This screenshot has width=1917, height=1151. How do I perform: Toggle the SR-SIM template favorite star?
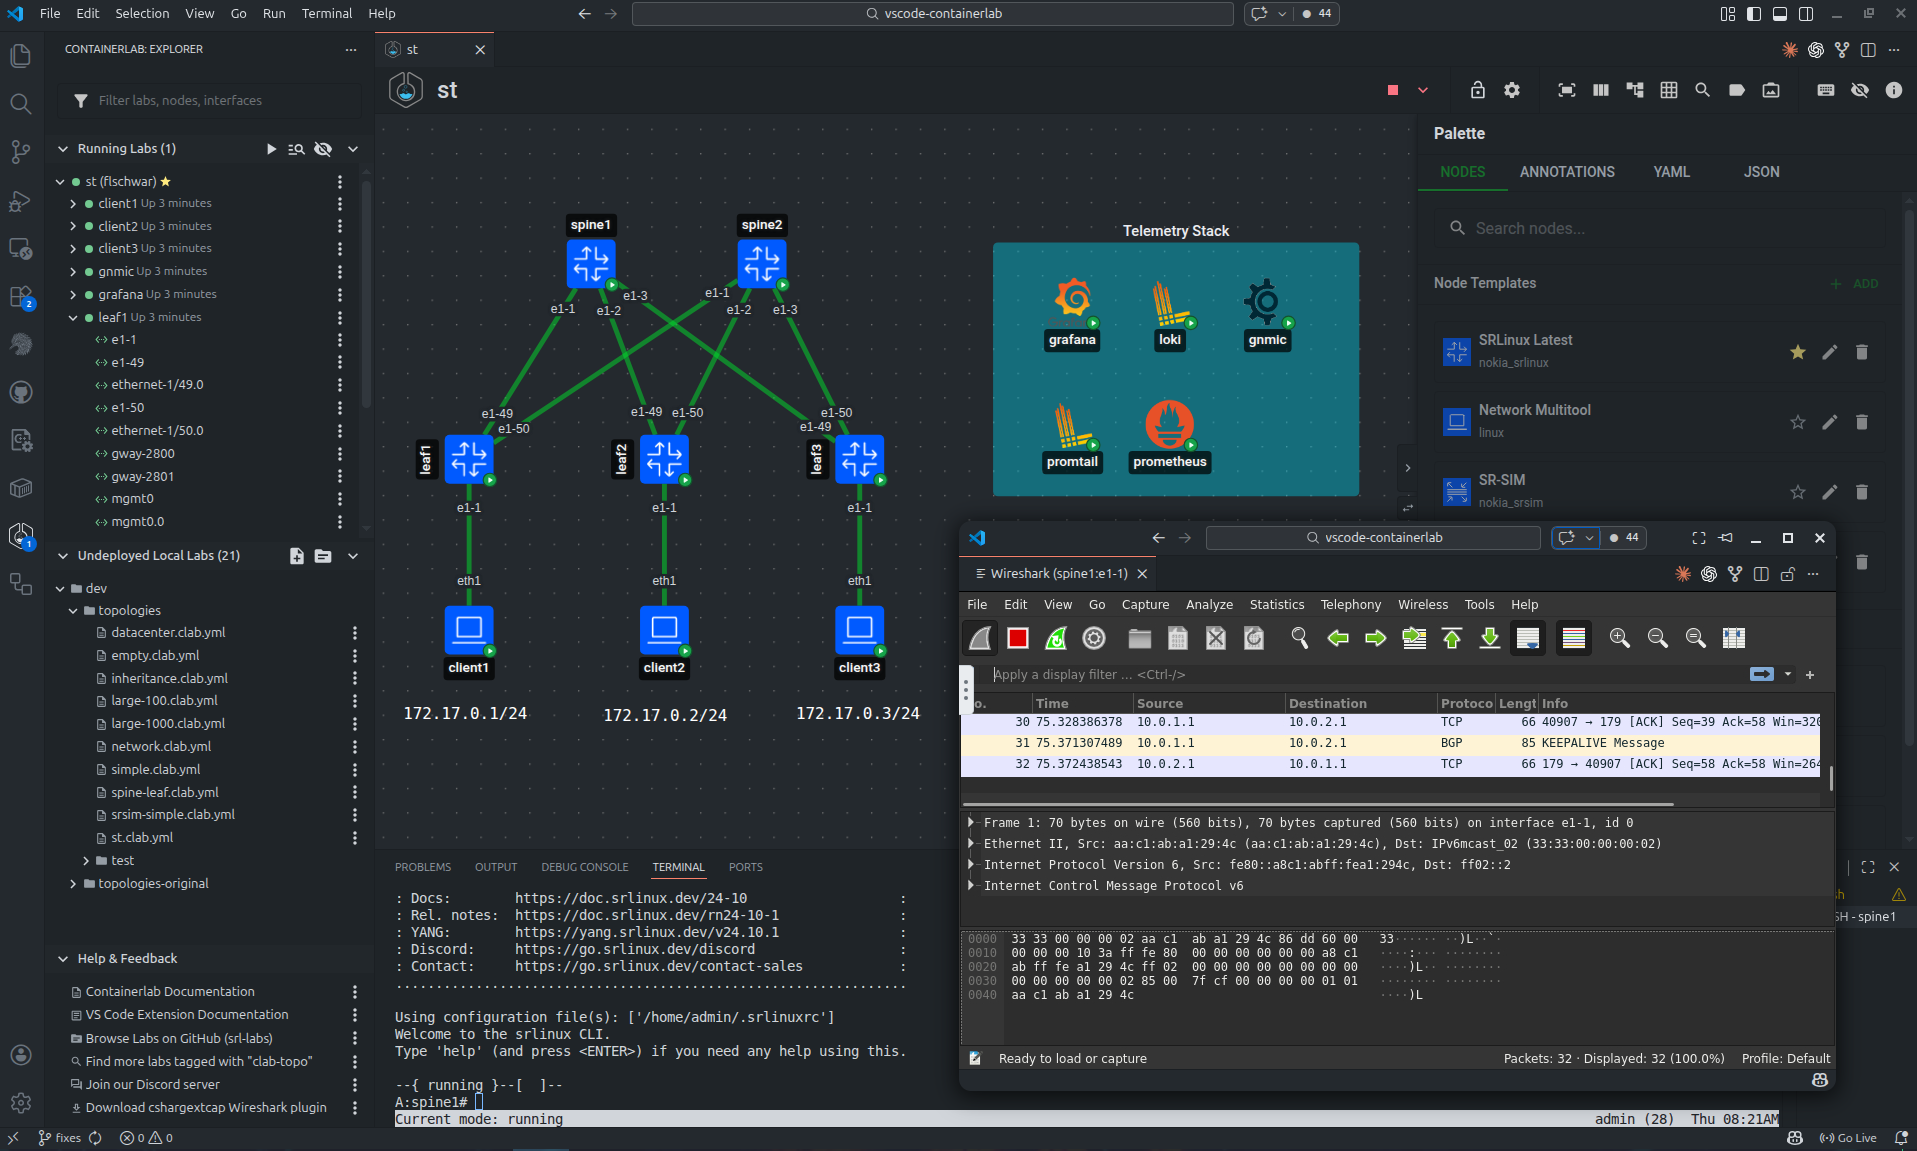click(x=1798, y=492)
